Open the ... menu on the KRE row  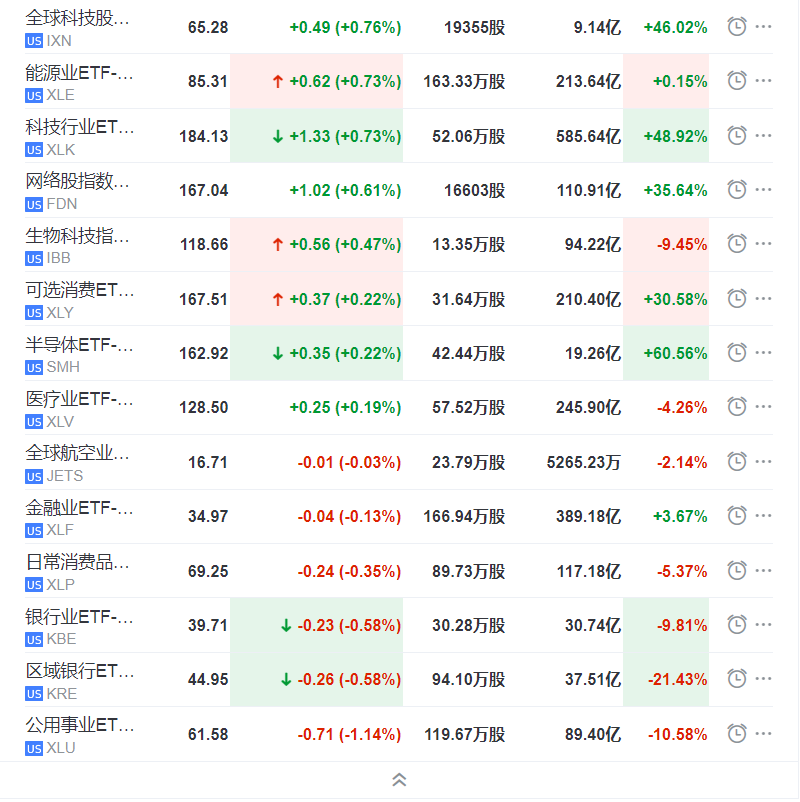[763, 678]
